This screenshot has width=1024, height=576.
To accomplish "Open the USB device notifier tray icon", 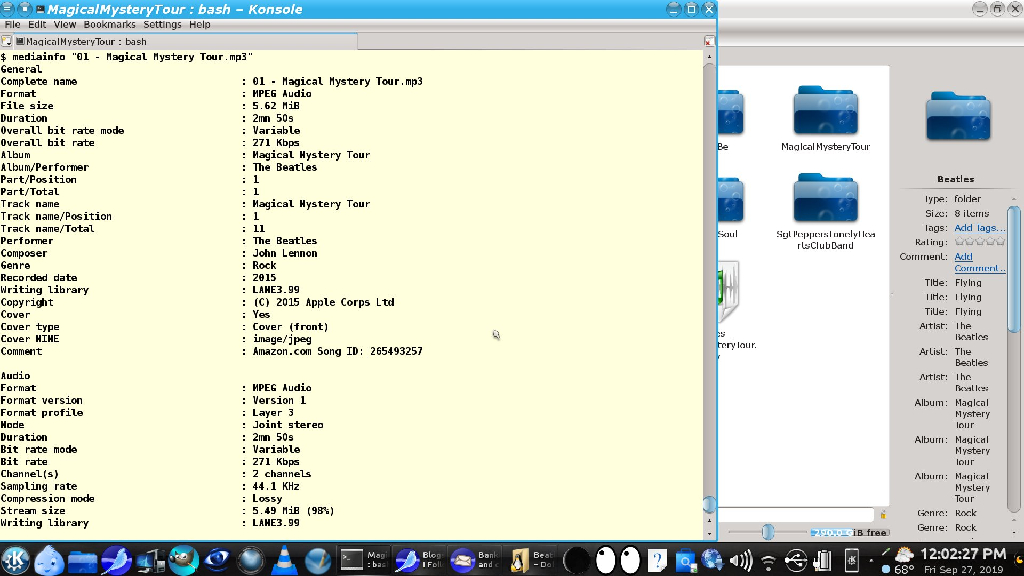I will tap(796, 560).
